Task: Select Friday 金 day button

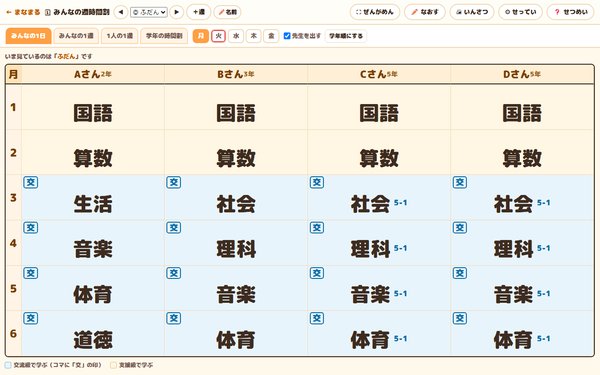Action: point(271,36)
